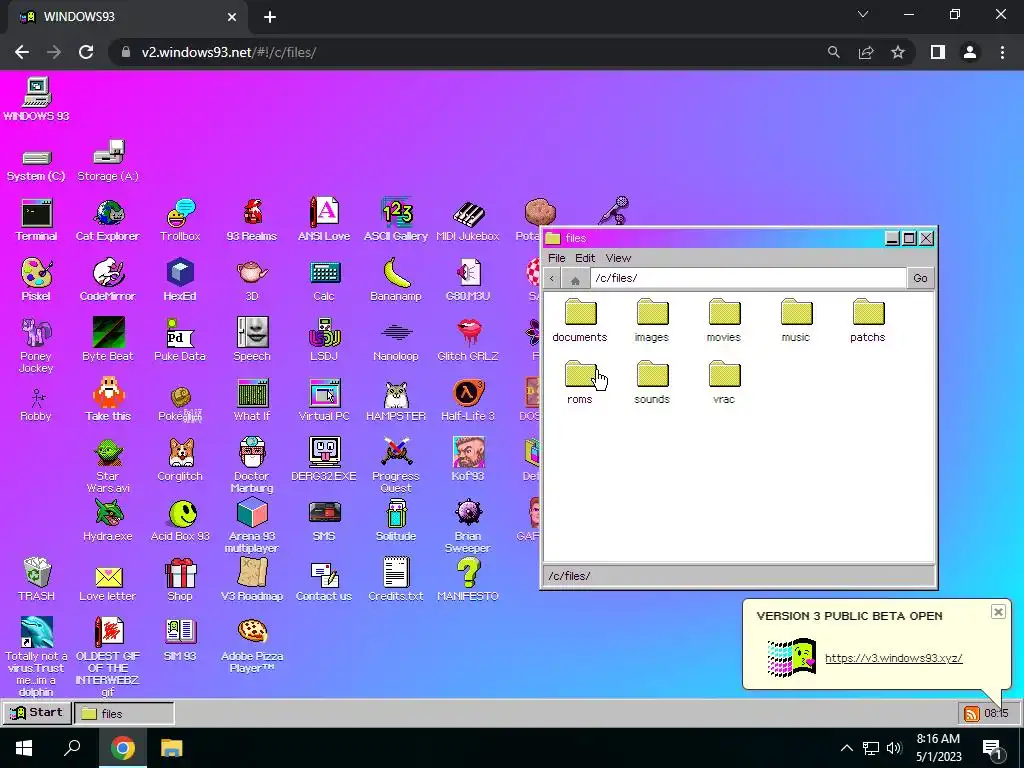Open the images folder
The image size is (1024, 768).
click(652, 321)
